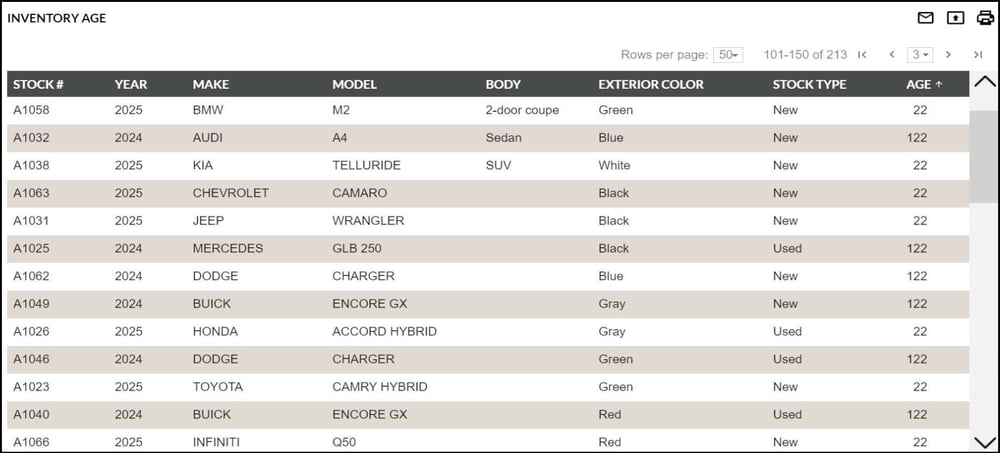Go to first page of results

pos(862,55)
